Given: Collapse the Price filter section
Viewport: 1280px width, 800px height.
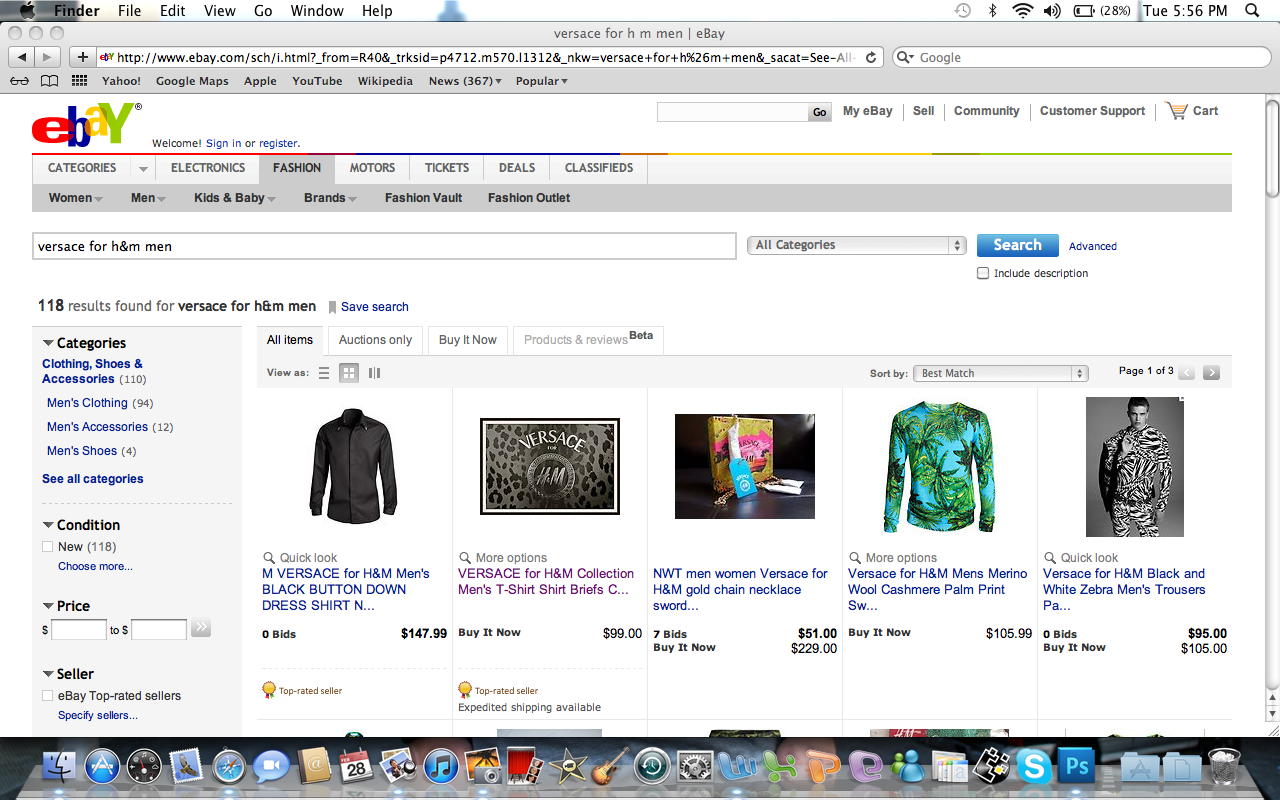Looking at the screenshot, I should pos(48,606).
